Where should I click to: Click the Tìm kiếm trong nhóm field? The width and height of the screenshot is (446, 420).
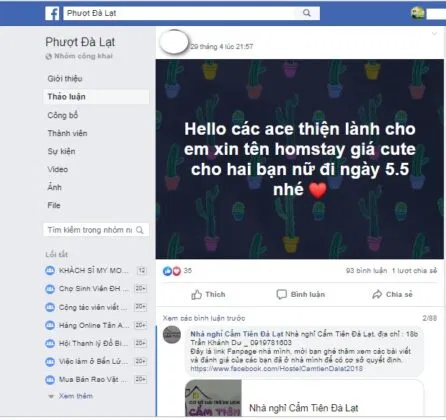[96, 230]
